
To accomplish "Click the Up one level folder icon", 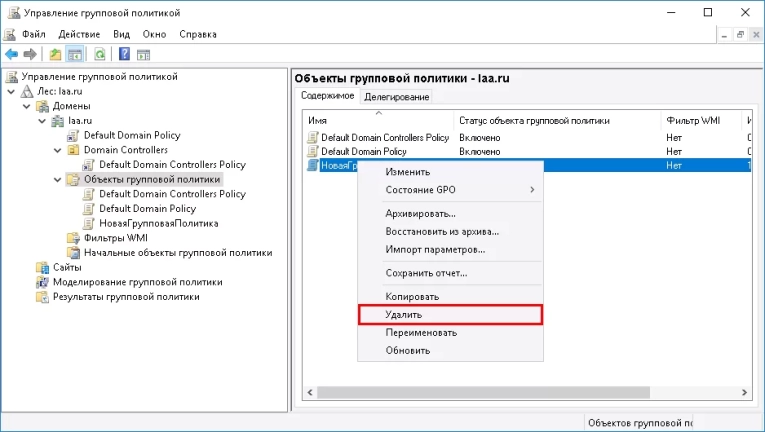I will (55, 54).
